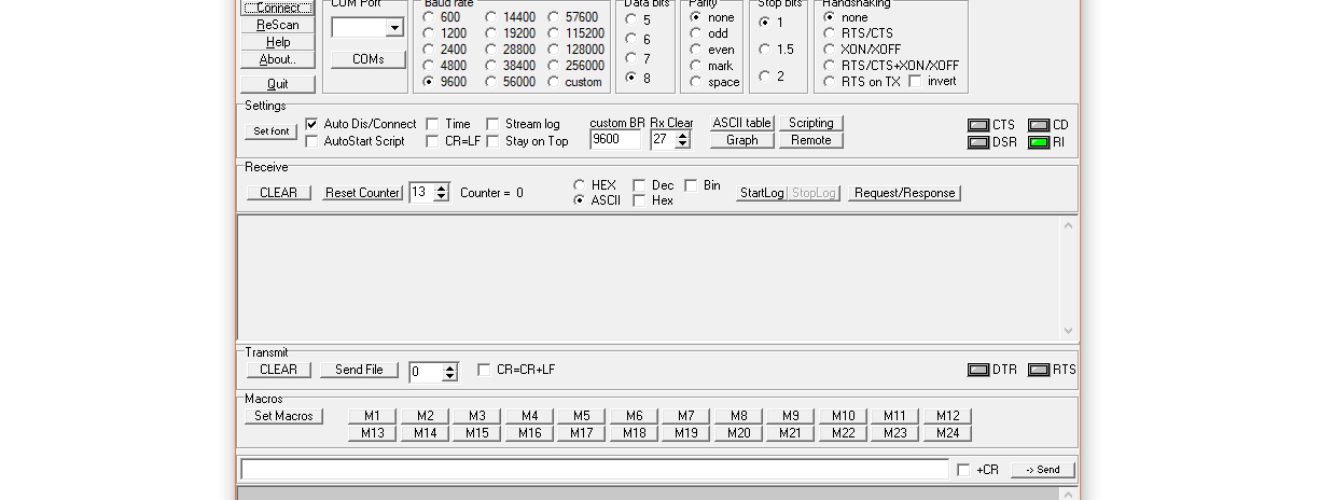This screenshot has height=500, width=1320.
Task: Open the COM Port dropdown
Action: click(395, 28)
